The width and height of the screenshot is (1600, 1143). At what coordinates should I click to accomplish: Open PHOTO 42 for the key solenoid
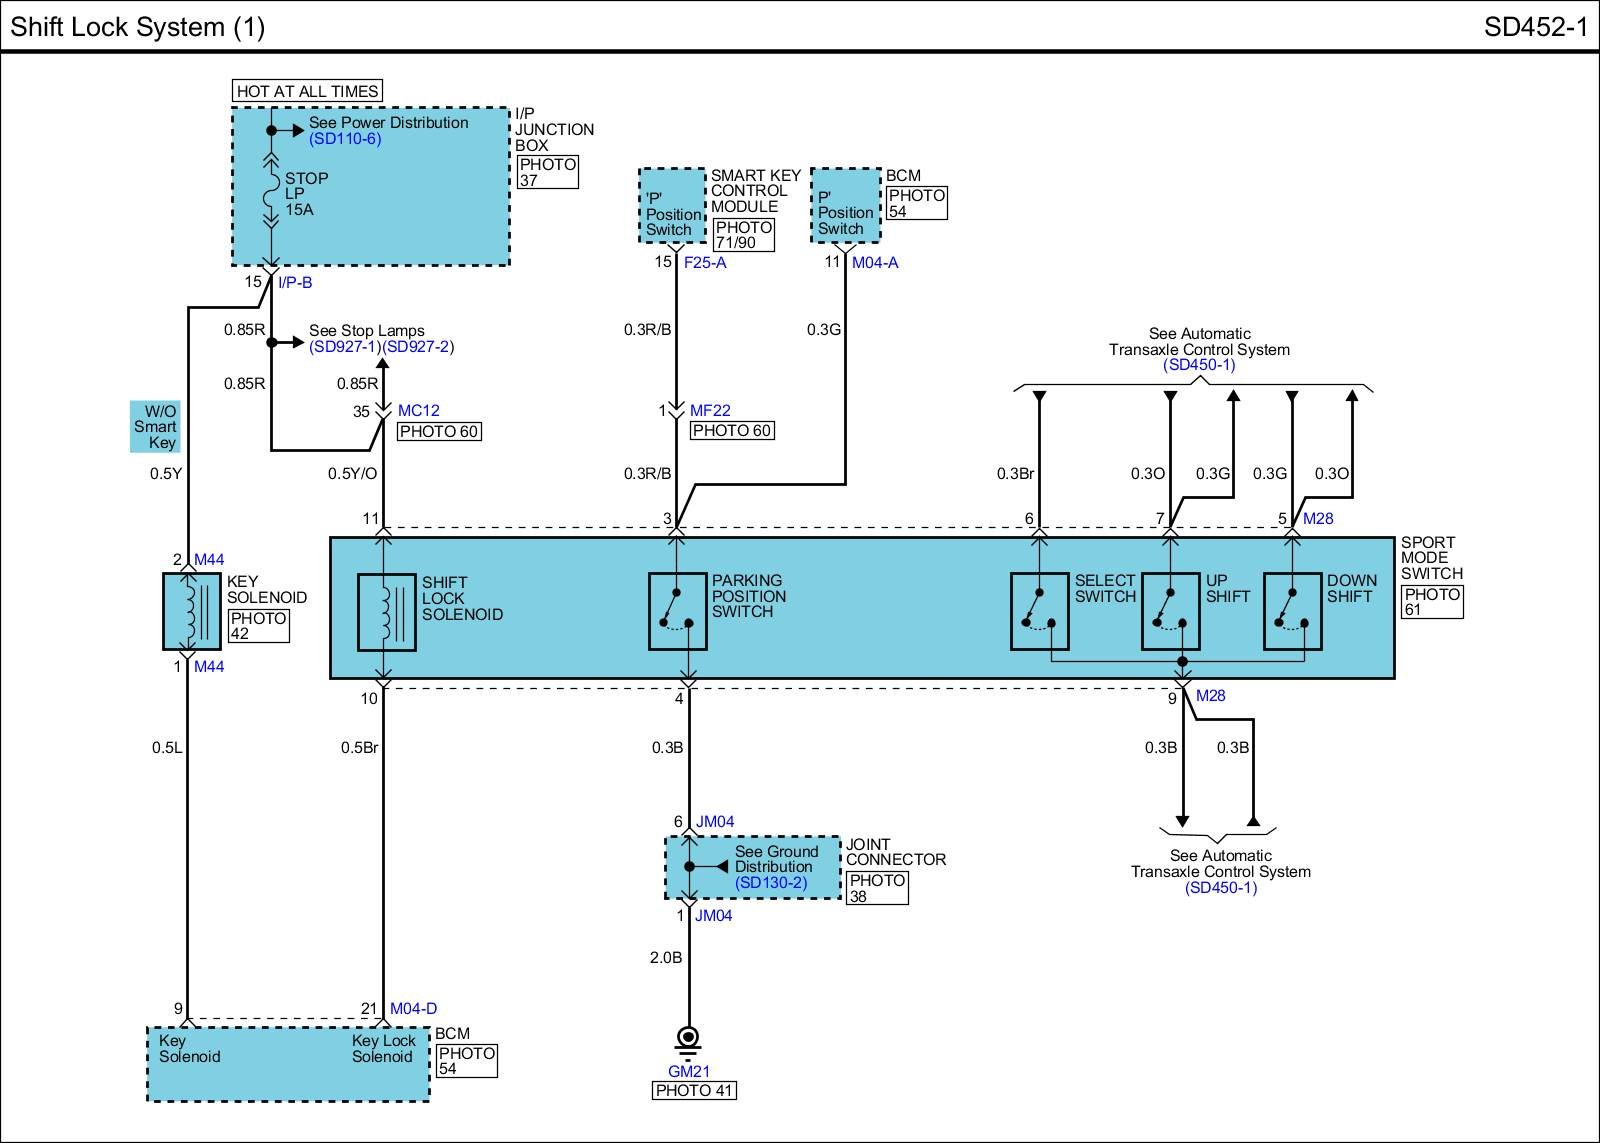click(x=258, y=626)
